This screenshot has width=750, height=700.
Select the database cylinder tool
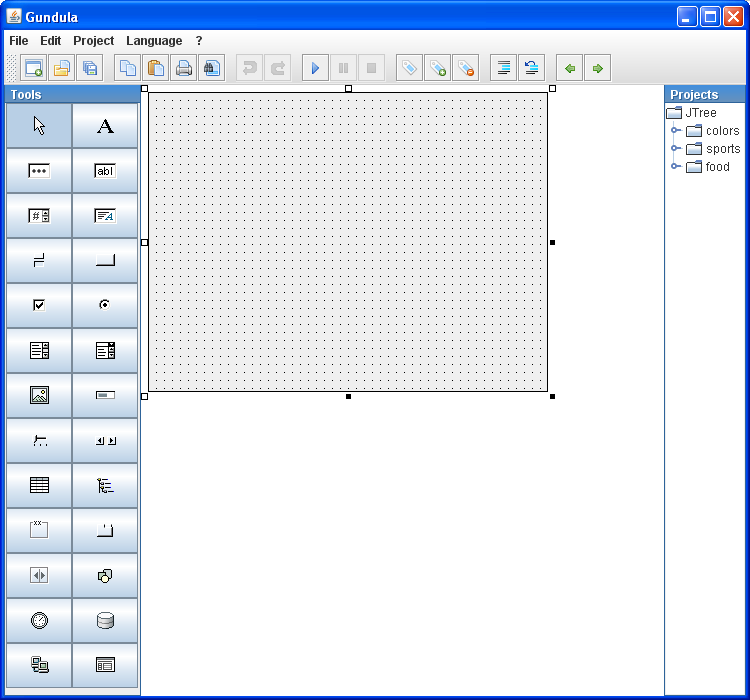(x=105, y=620)
